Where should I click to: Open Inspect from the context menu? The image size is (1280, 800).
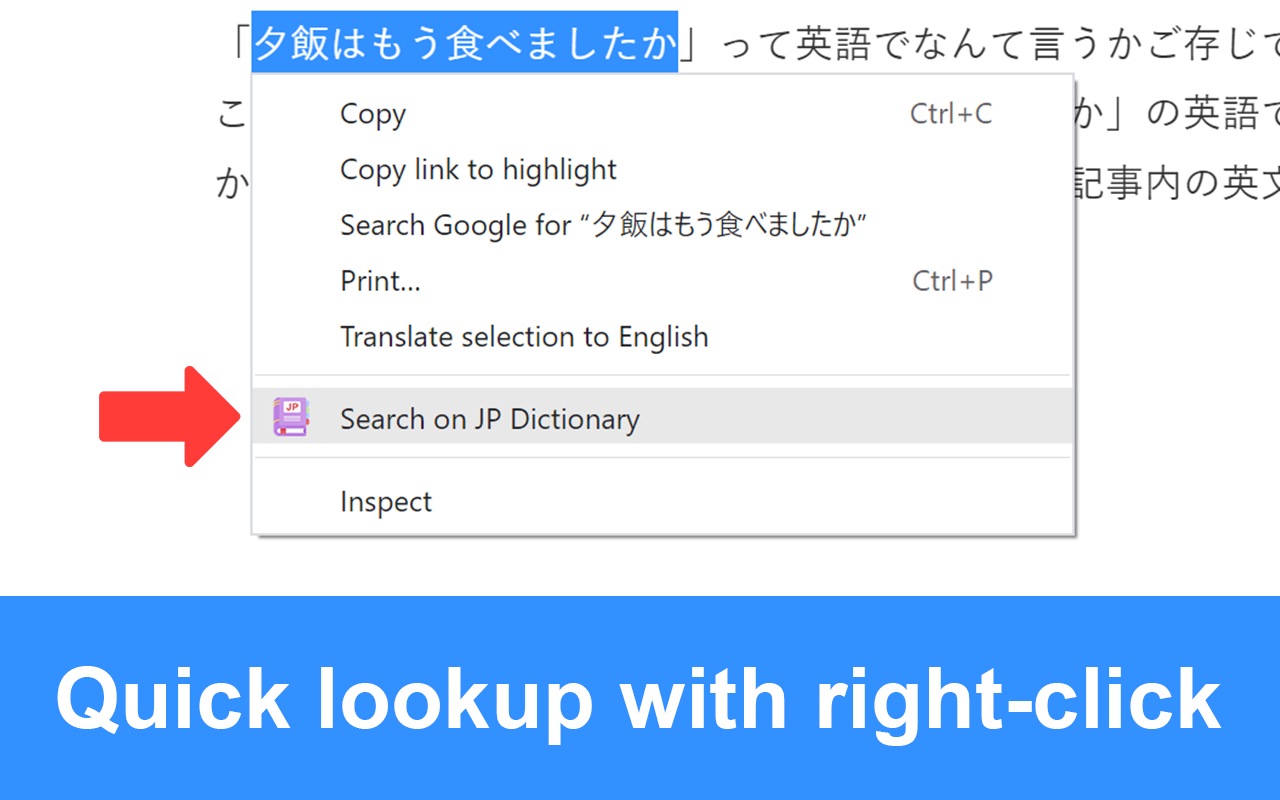662,501
